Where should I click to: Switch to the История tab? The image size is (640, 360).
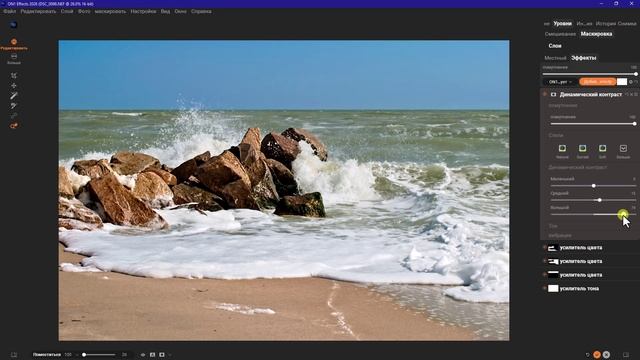606,24
